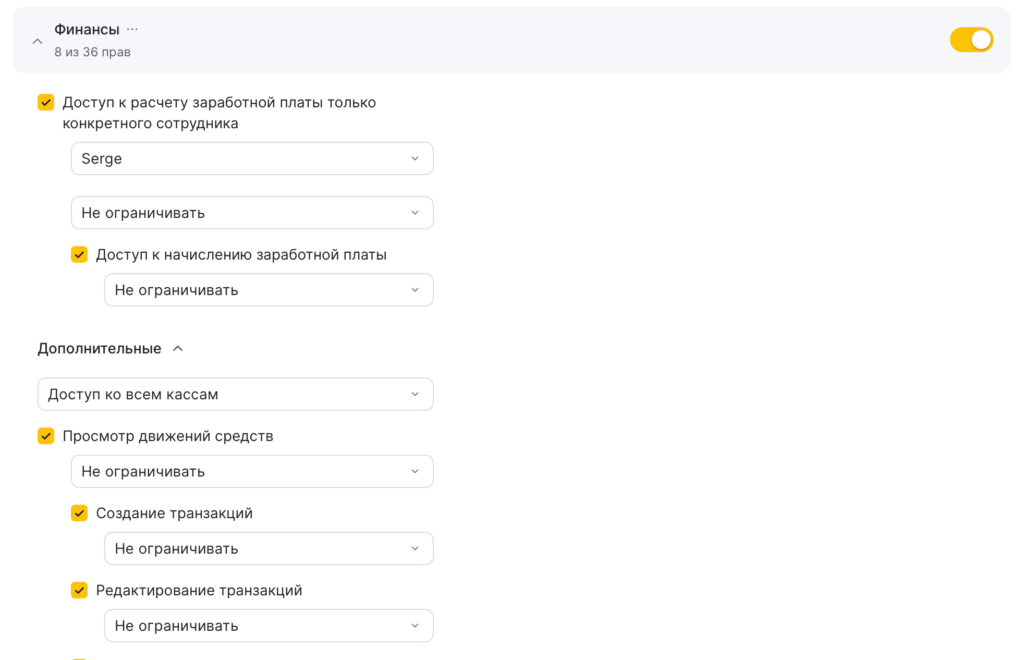Click the chevron icon beside Дополнительные
This screenshot has height=660, width=1024.
178,349
